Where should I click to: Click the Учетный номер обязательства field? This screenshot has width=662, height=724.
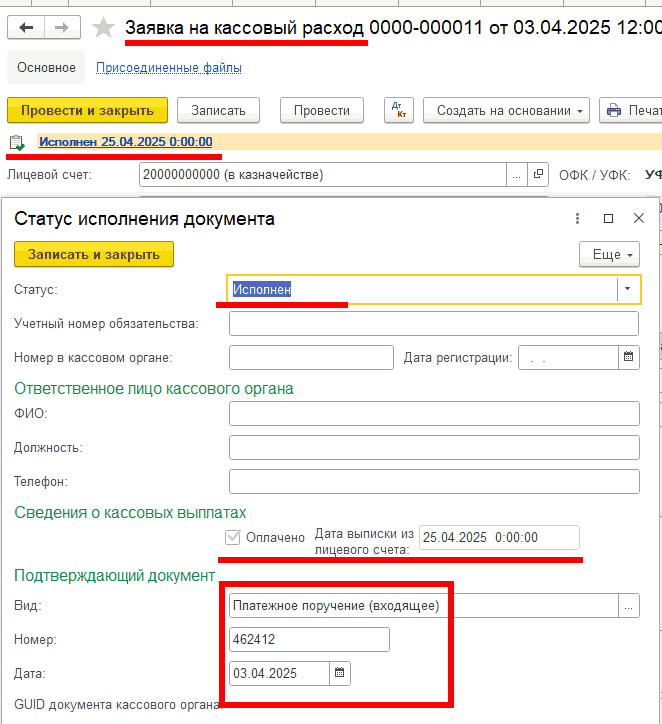pyautogui.click(x=433, y=324)
